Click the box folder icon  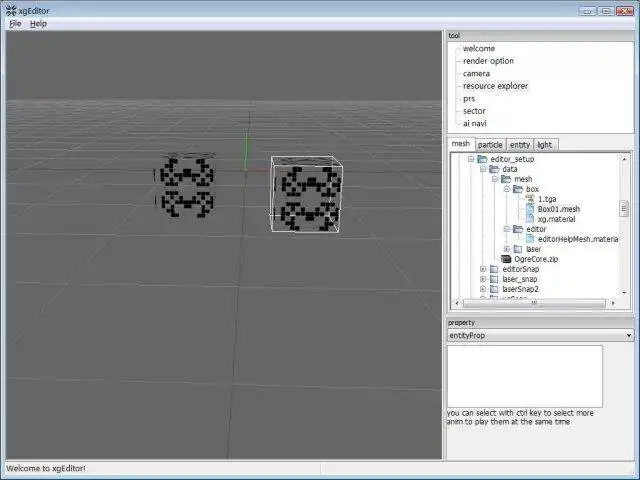point(518,189)
